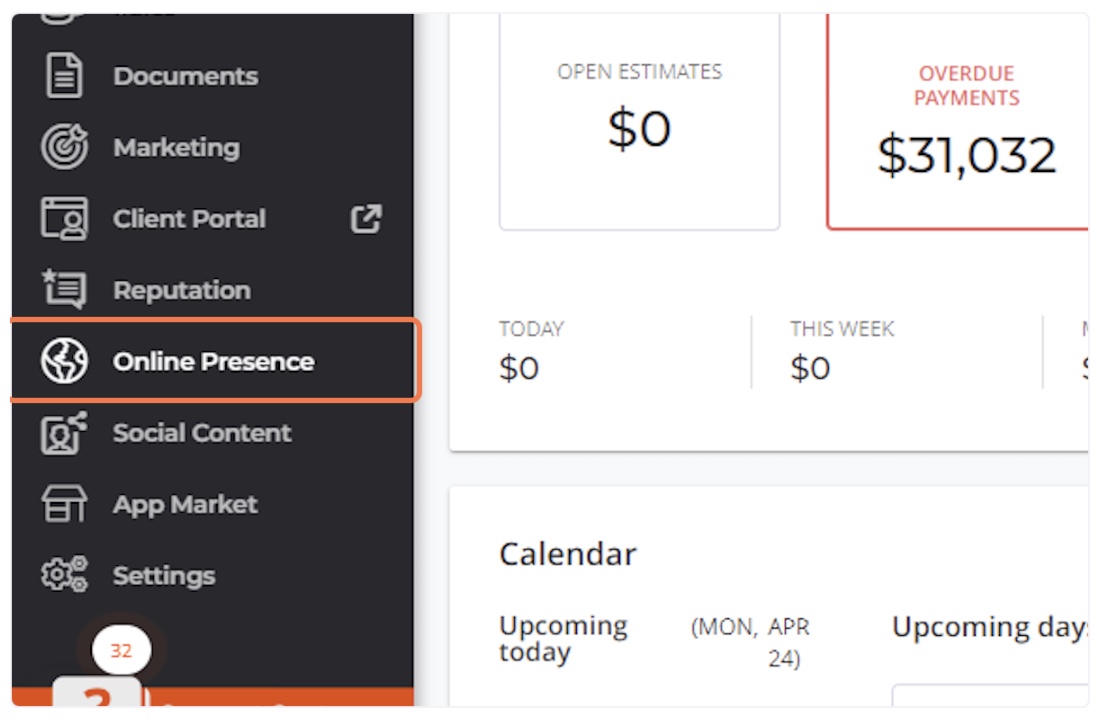Select the This Week revenue figure

810,368
